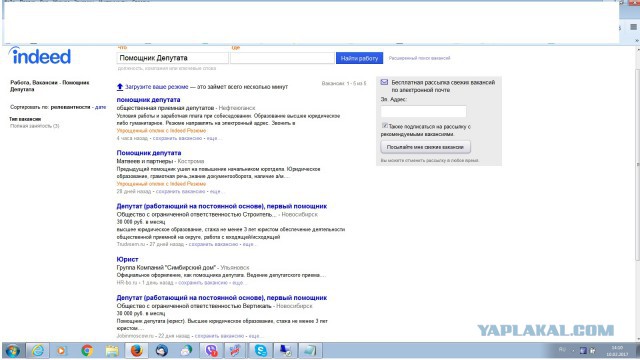Click the upload resume arrow icon
The image size is (640, 360).
coord(120,87)
